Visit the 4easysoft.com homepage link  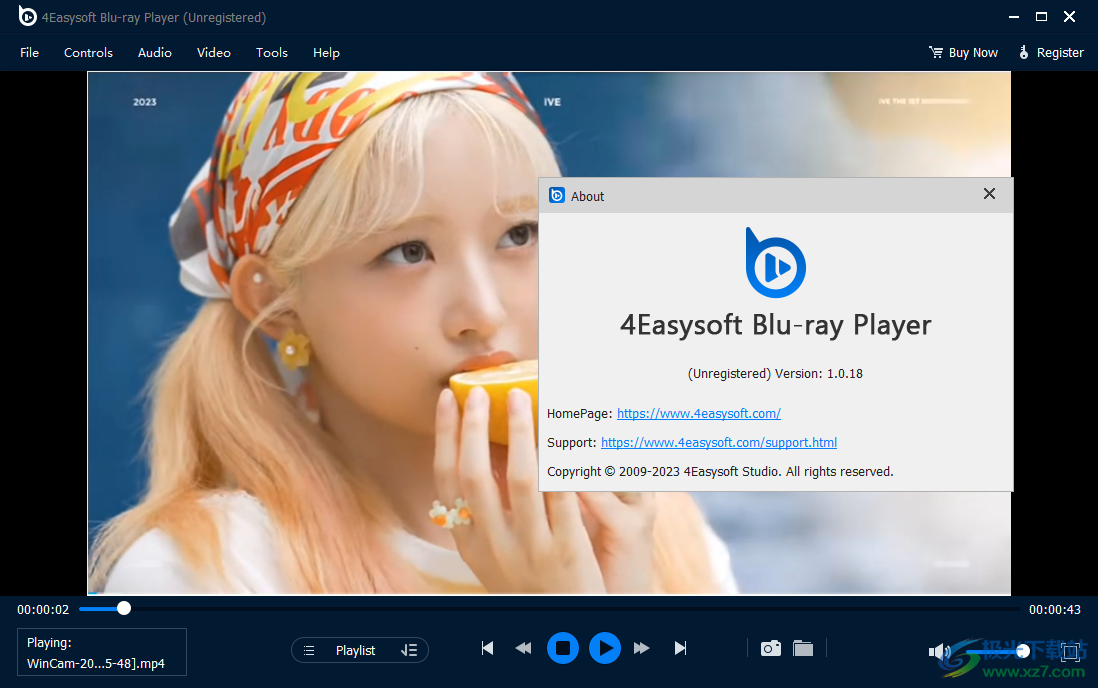tap(698, 413)
